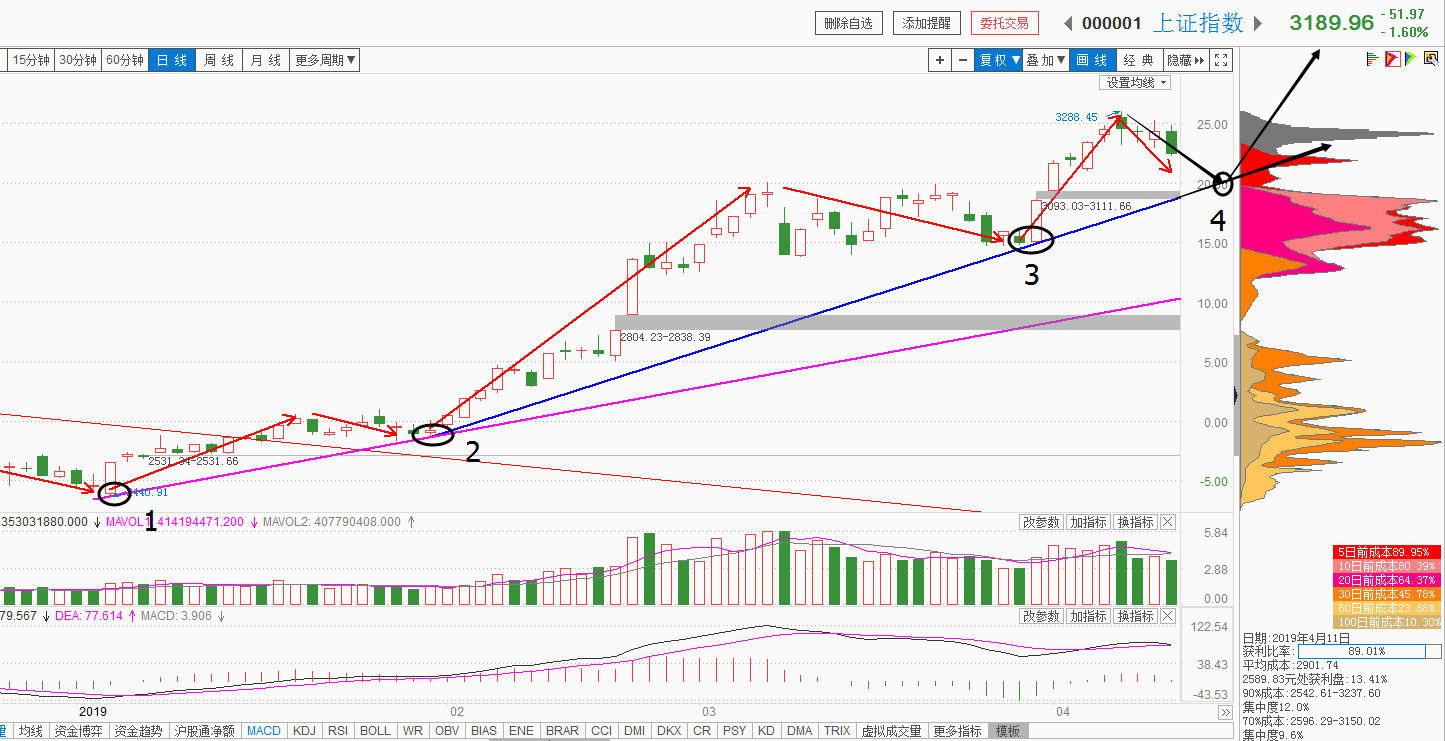Click 委托交易 button
Viewport: 1445px width, 741px height.
1006,23
